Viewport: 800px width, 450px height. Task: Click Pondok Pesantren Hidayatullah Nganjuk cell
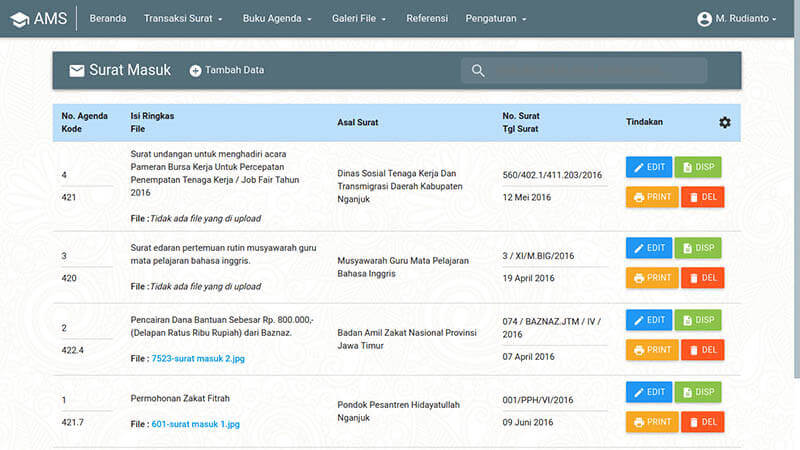point(398,411)
